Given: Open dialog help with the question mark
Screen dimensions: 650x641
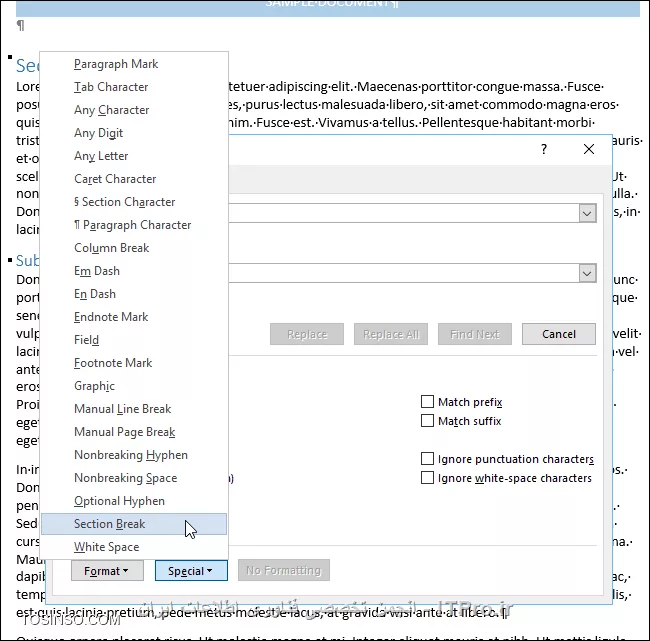Looking at the screenshot, I should coord(544,149).
